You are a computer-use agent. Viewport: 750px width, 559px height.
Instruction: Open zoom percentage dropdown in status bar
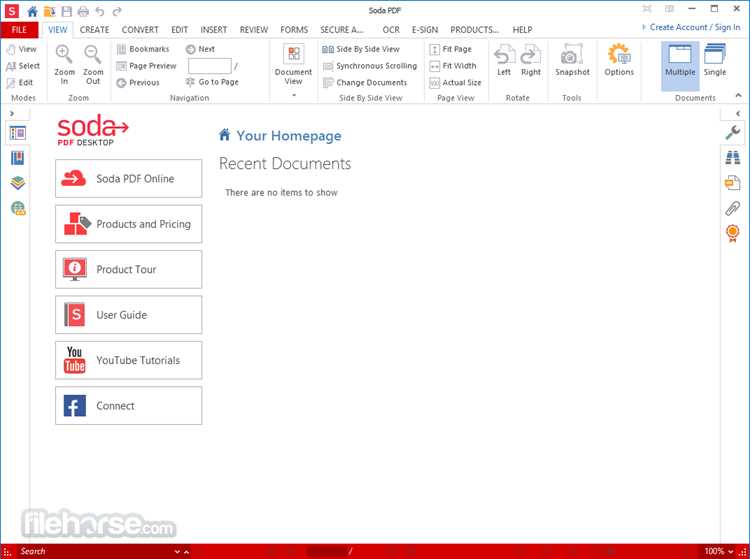click(730, 551)
